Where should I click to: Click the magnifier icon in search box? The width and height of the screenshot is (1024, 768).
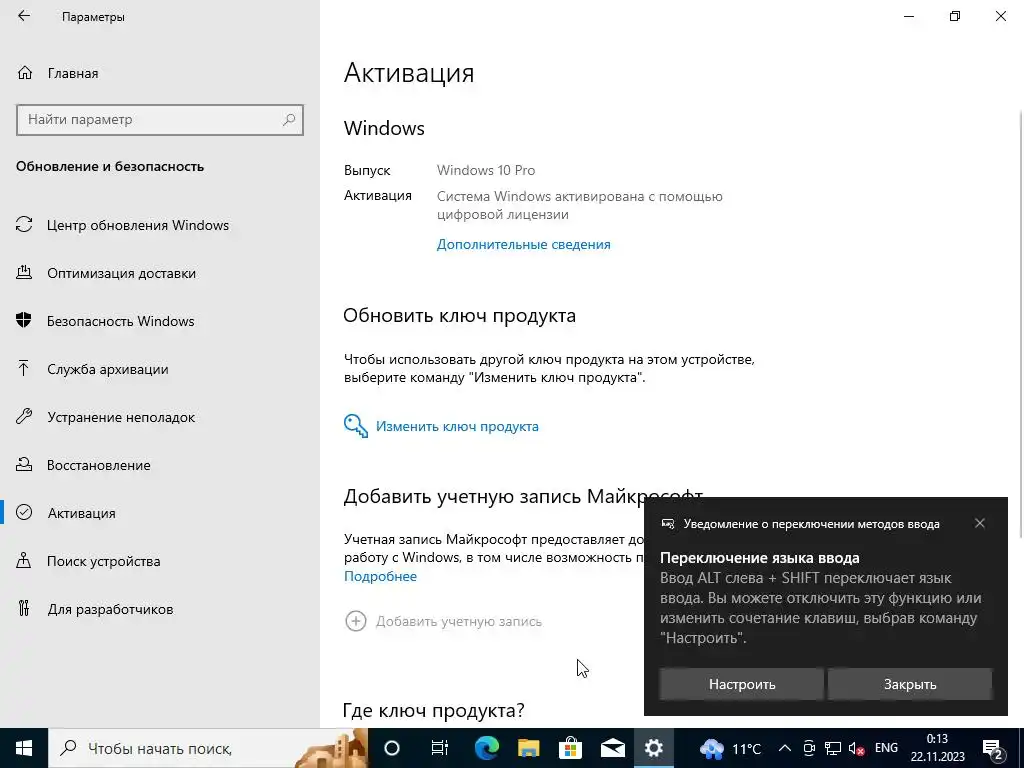coord(289,120)
